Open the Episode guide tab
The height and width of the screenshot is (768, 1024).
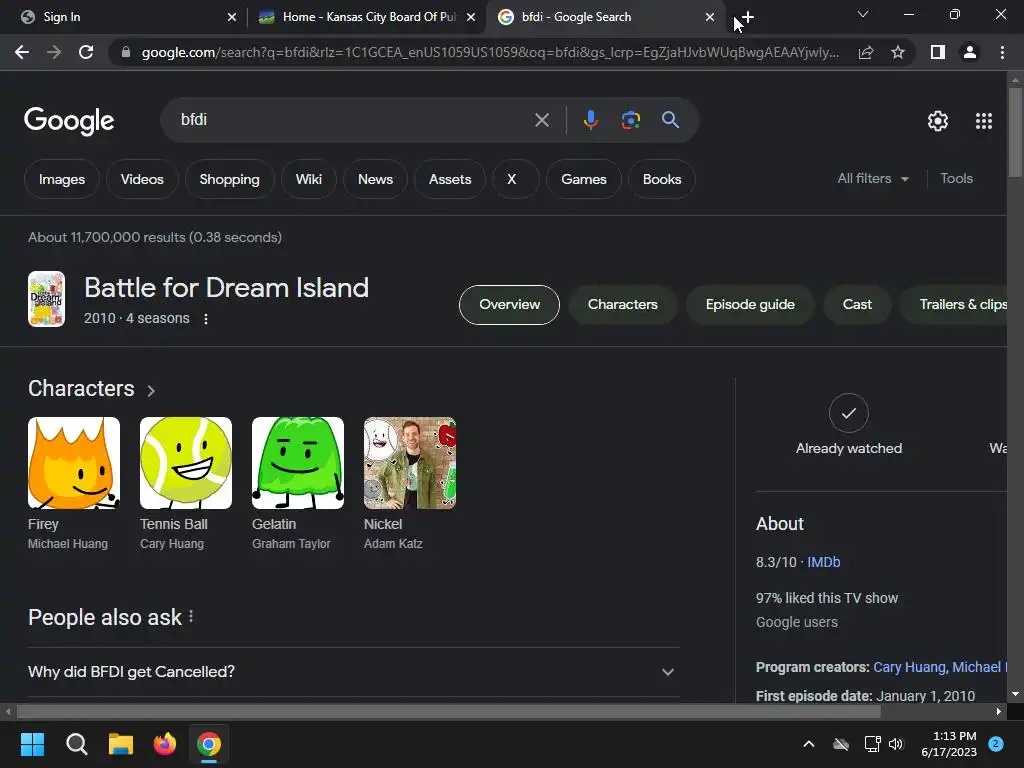[750, 304]
